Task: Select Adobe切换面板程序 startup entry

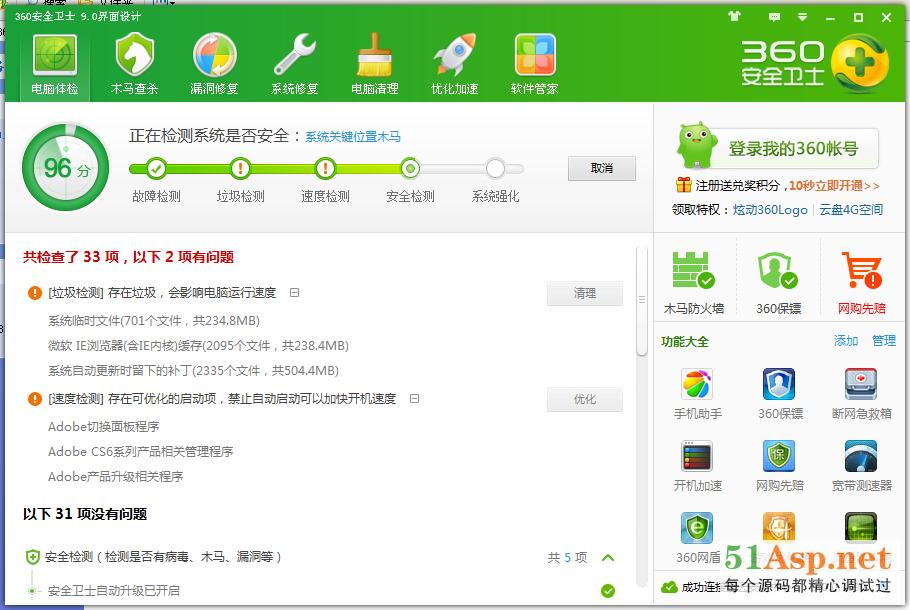Action: pyautogui.click(x=103, y=427)
